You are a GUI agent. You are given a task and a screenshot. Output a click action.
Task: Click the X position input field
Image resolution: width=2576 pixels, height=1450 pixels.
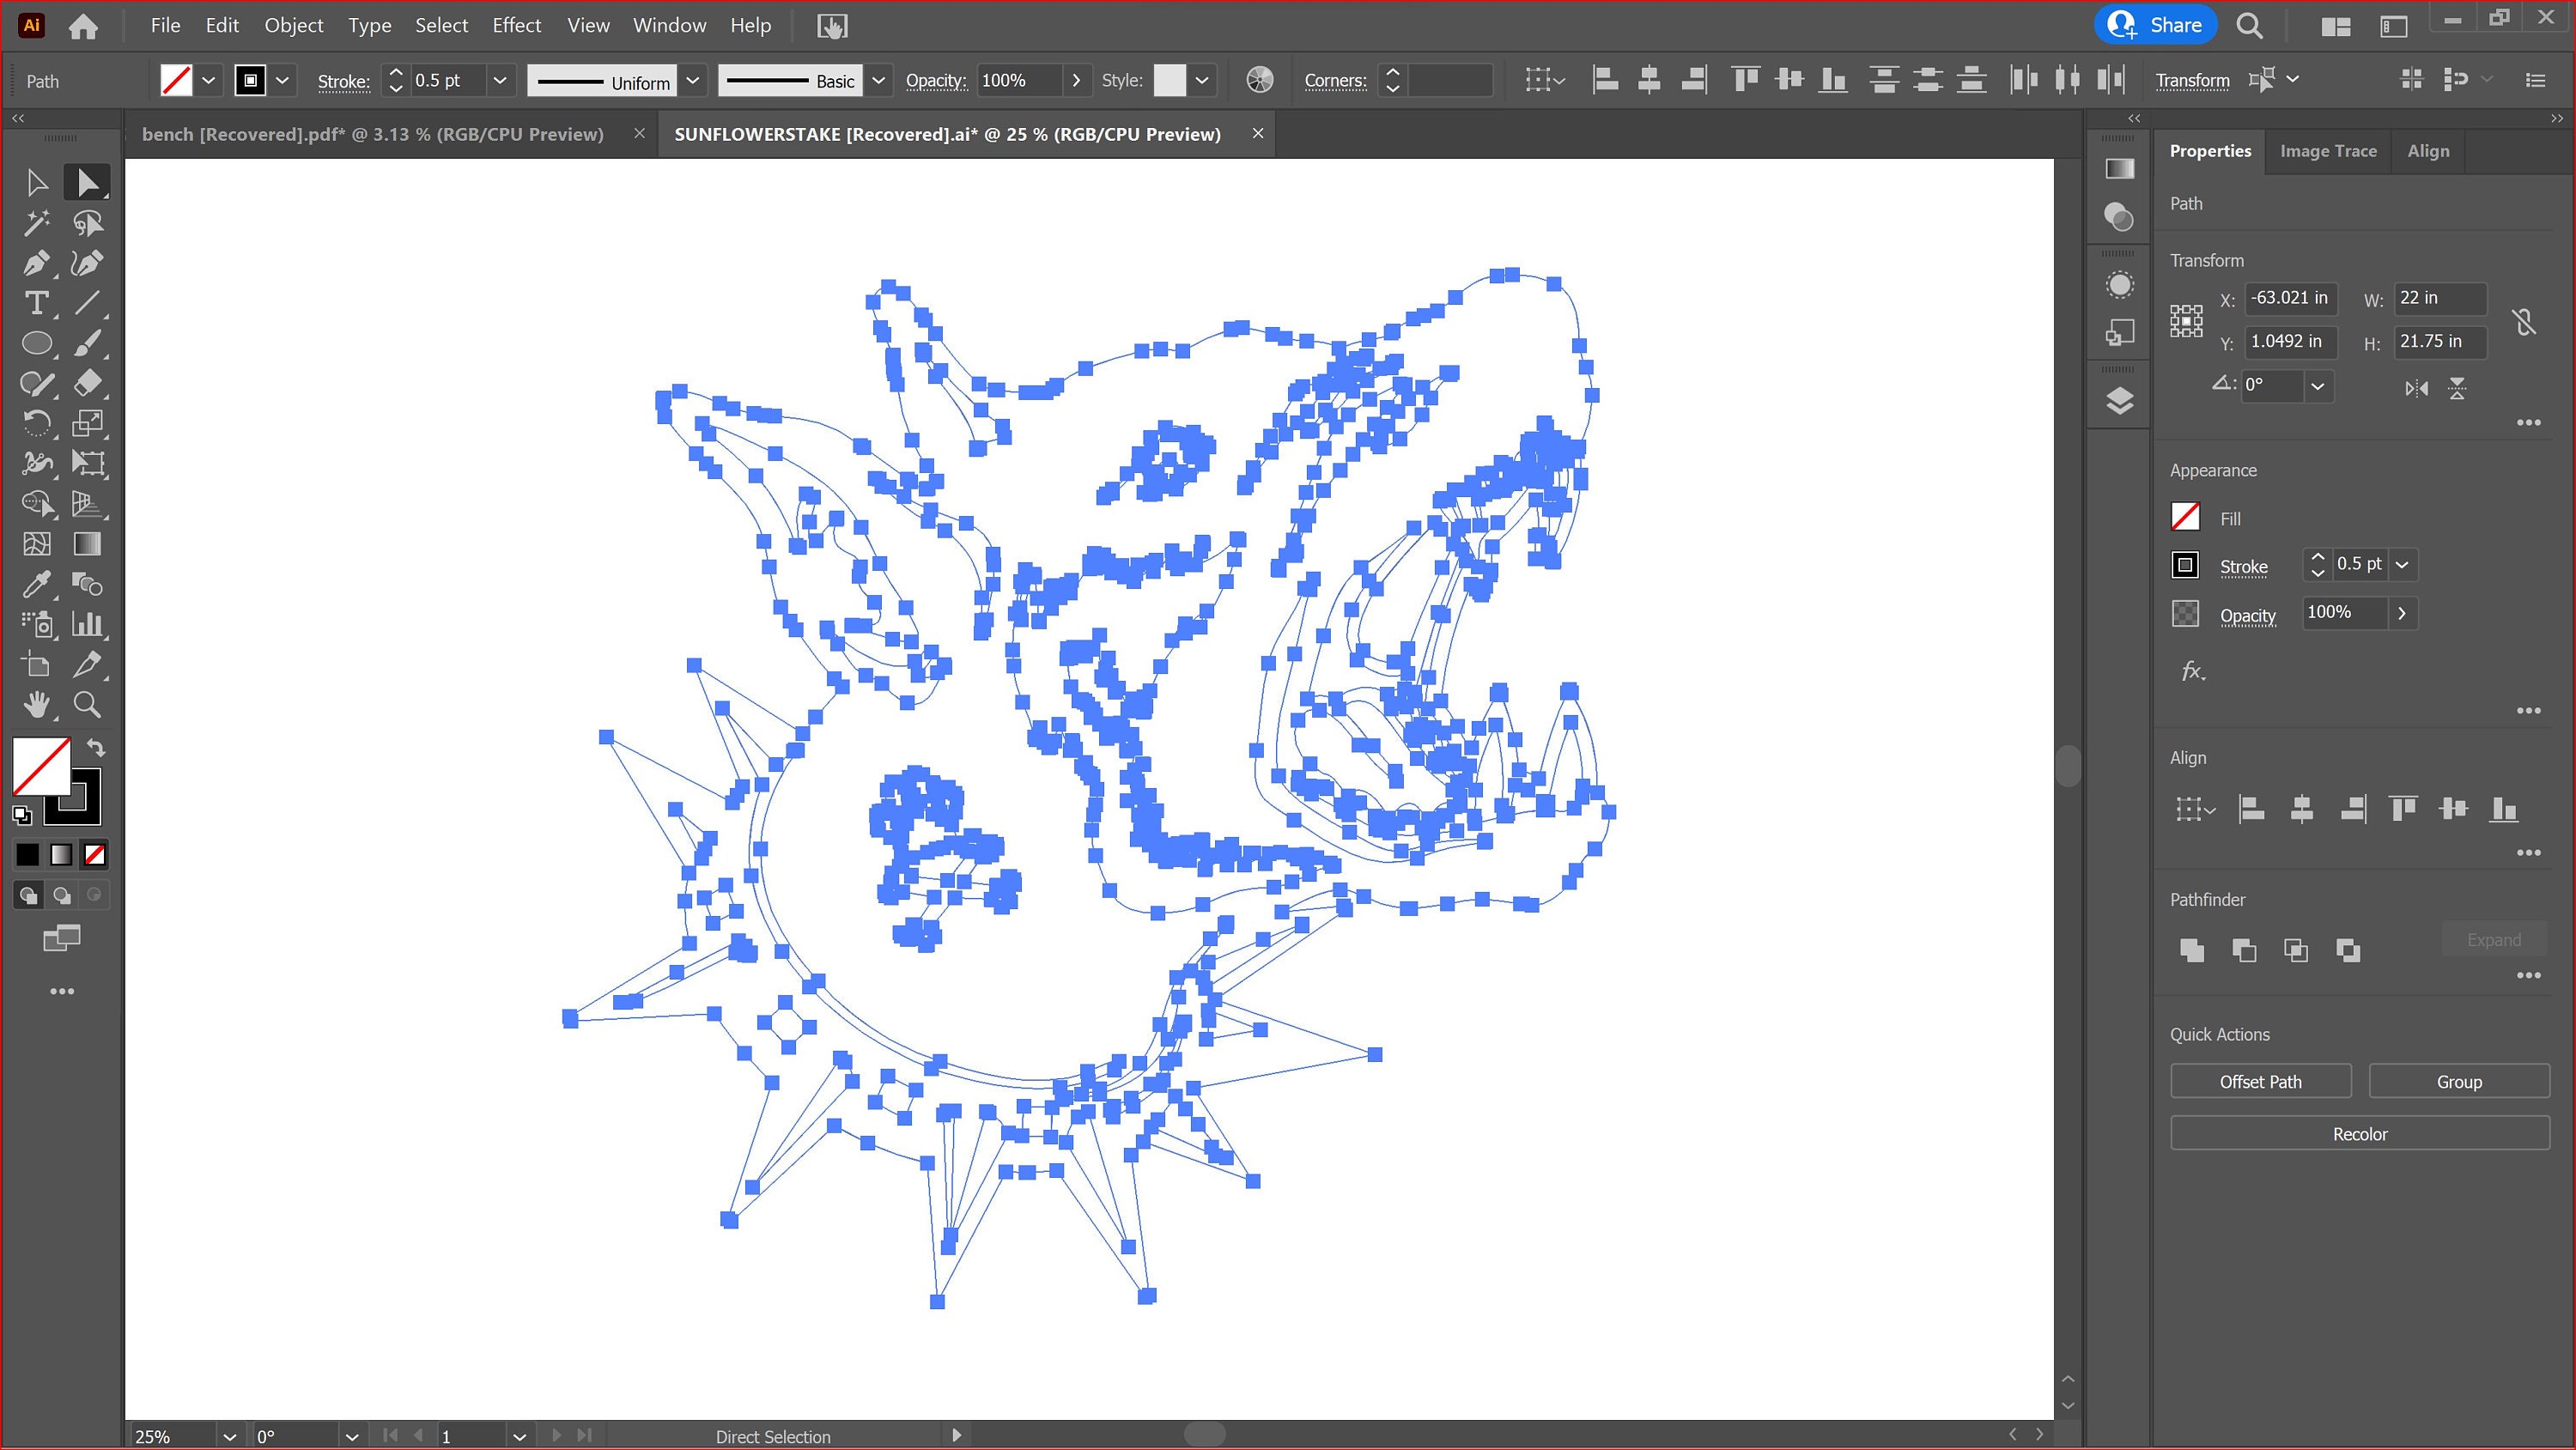pyautogui.click(x=2290, y=298)
